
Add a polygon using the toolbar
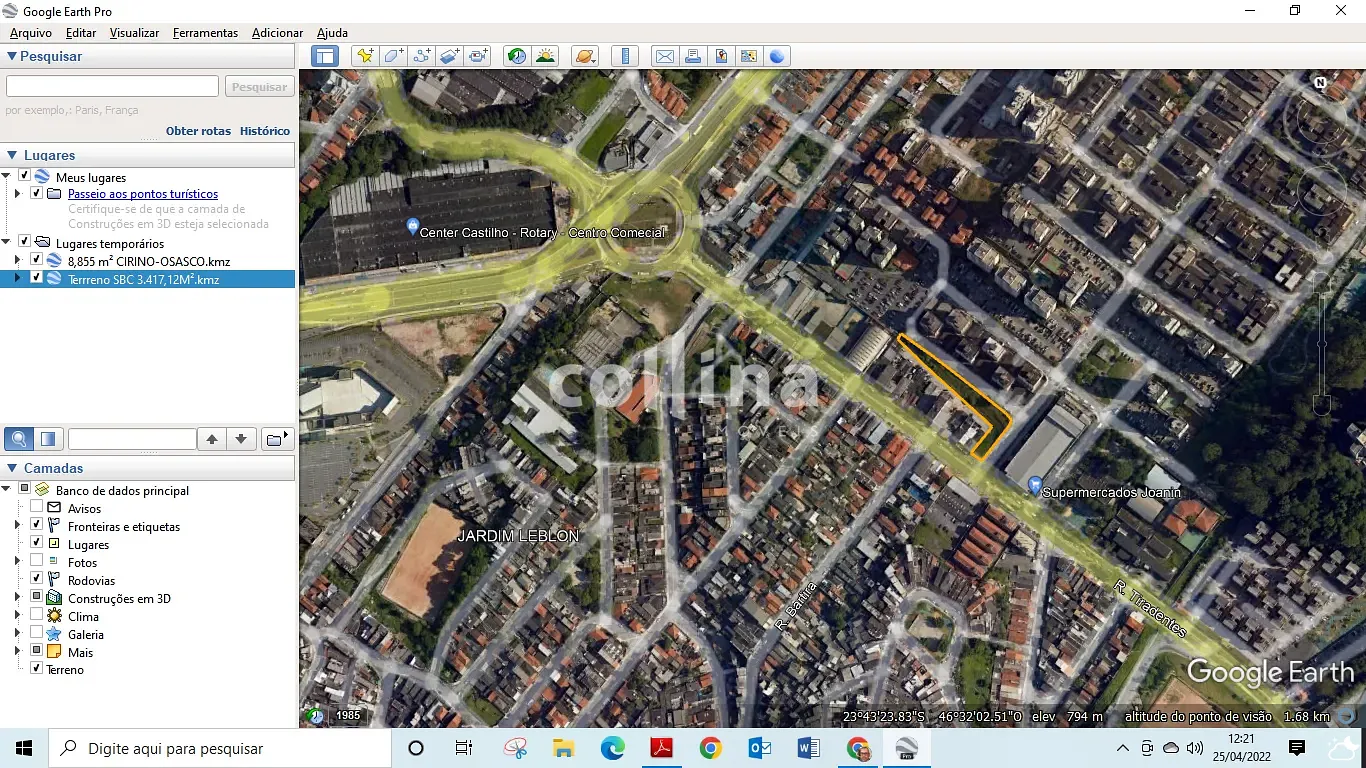coord(394,56)
